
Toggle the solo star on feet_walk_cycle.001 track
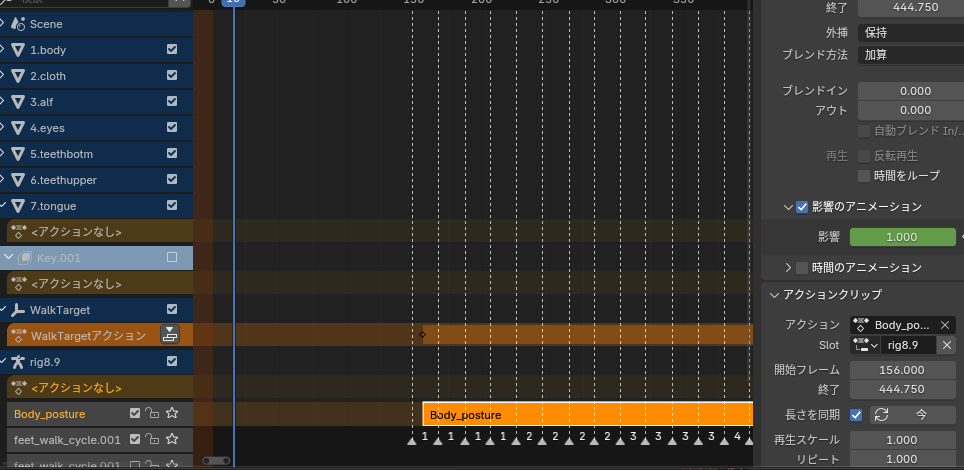pyautogui.click(x=172, y=439)
